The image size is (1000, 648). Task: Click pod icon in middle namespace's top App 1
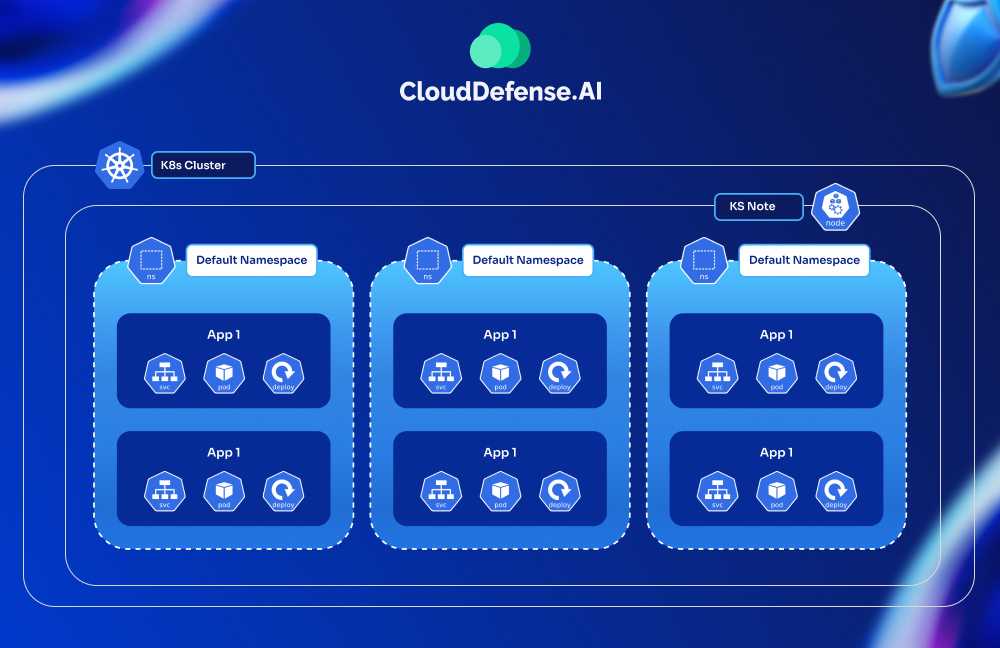click(x=500, y=374)
